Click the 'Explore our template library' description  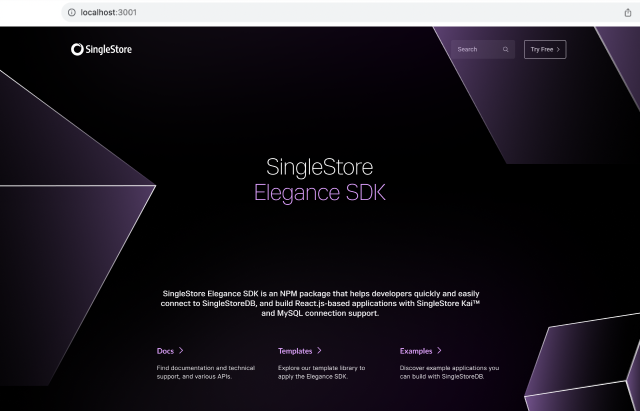[x=322, y=372]
